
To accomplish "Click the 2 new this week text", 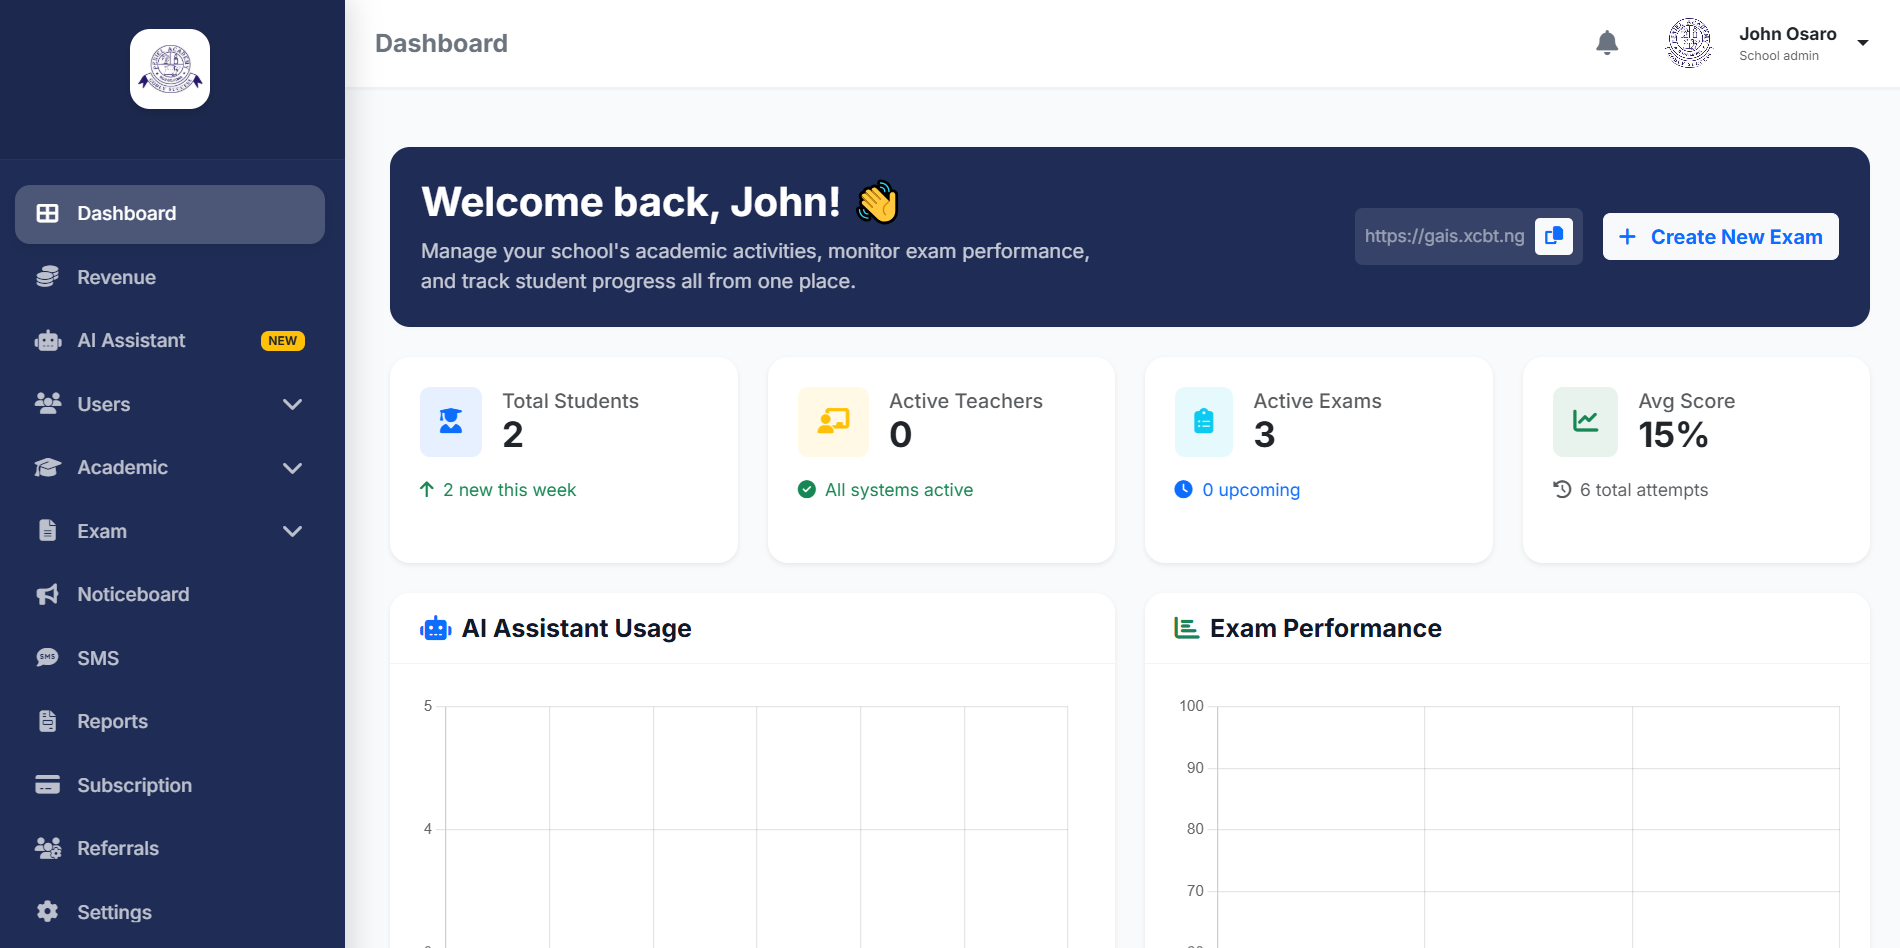I will [x=510, y=490].
